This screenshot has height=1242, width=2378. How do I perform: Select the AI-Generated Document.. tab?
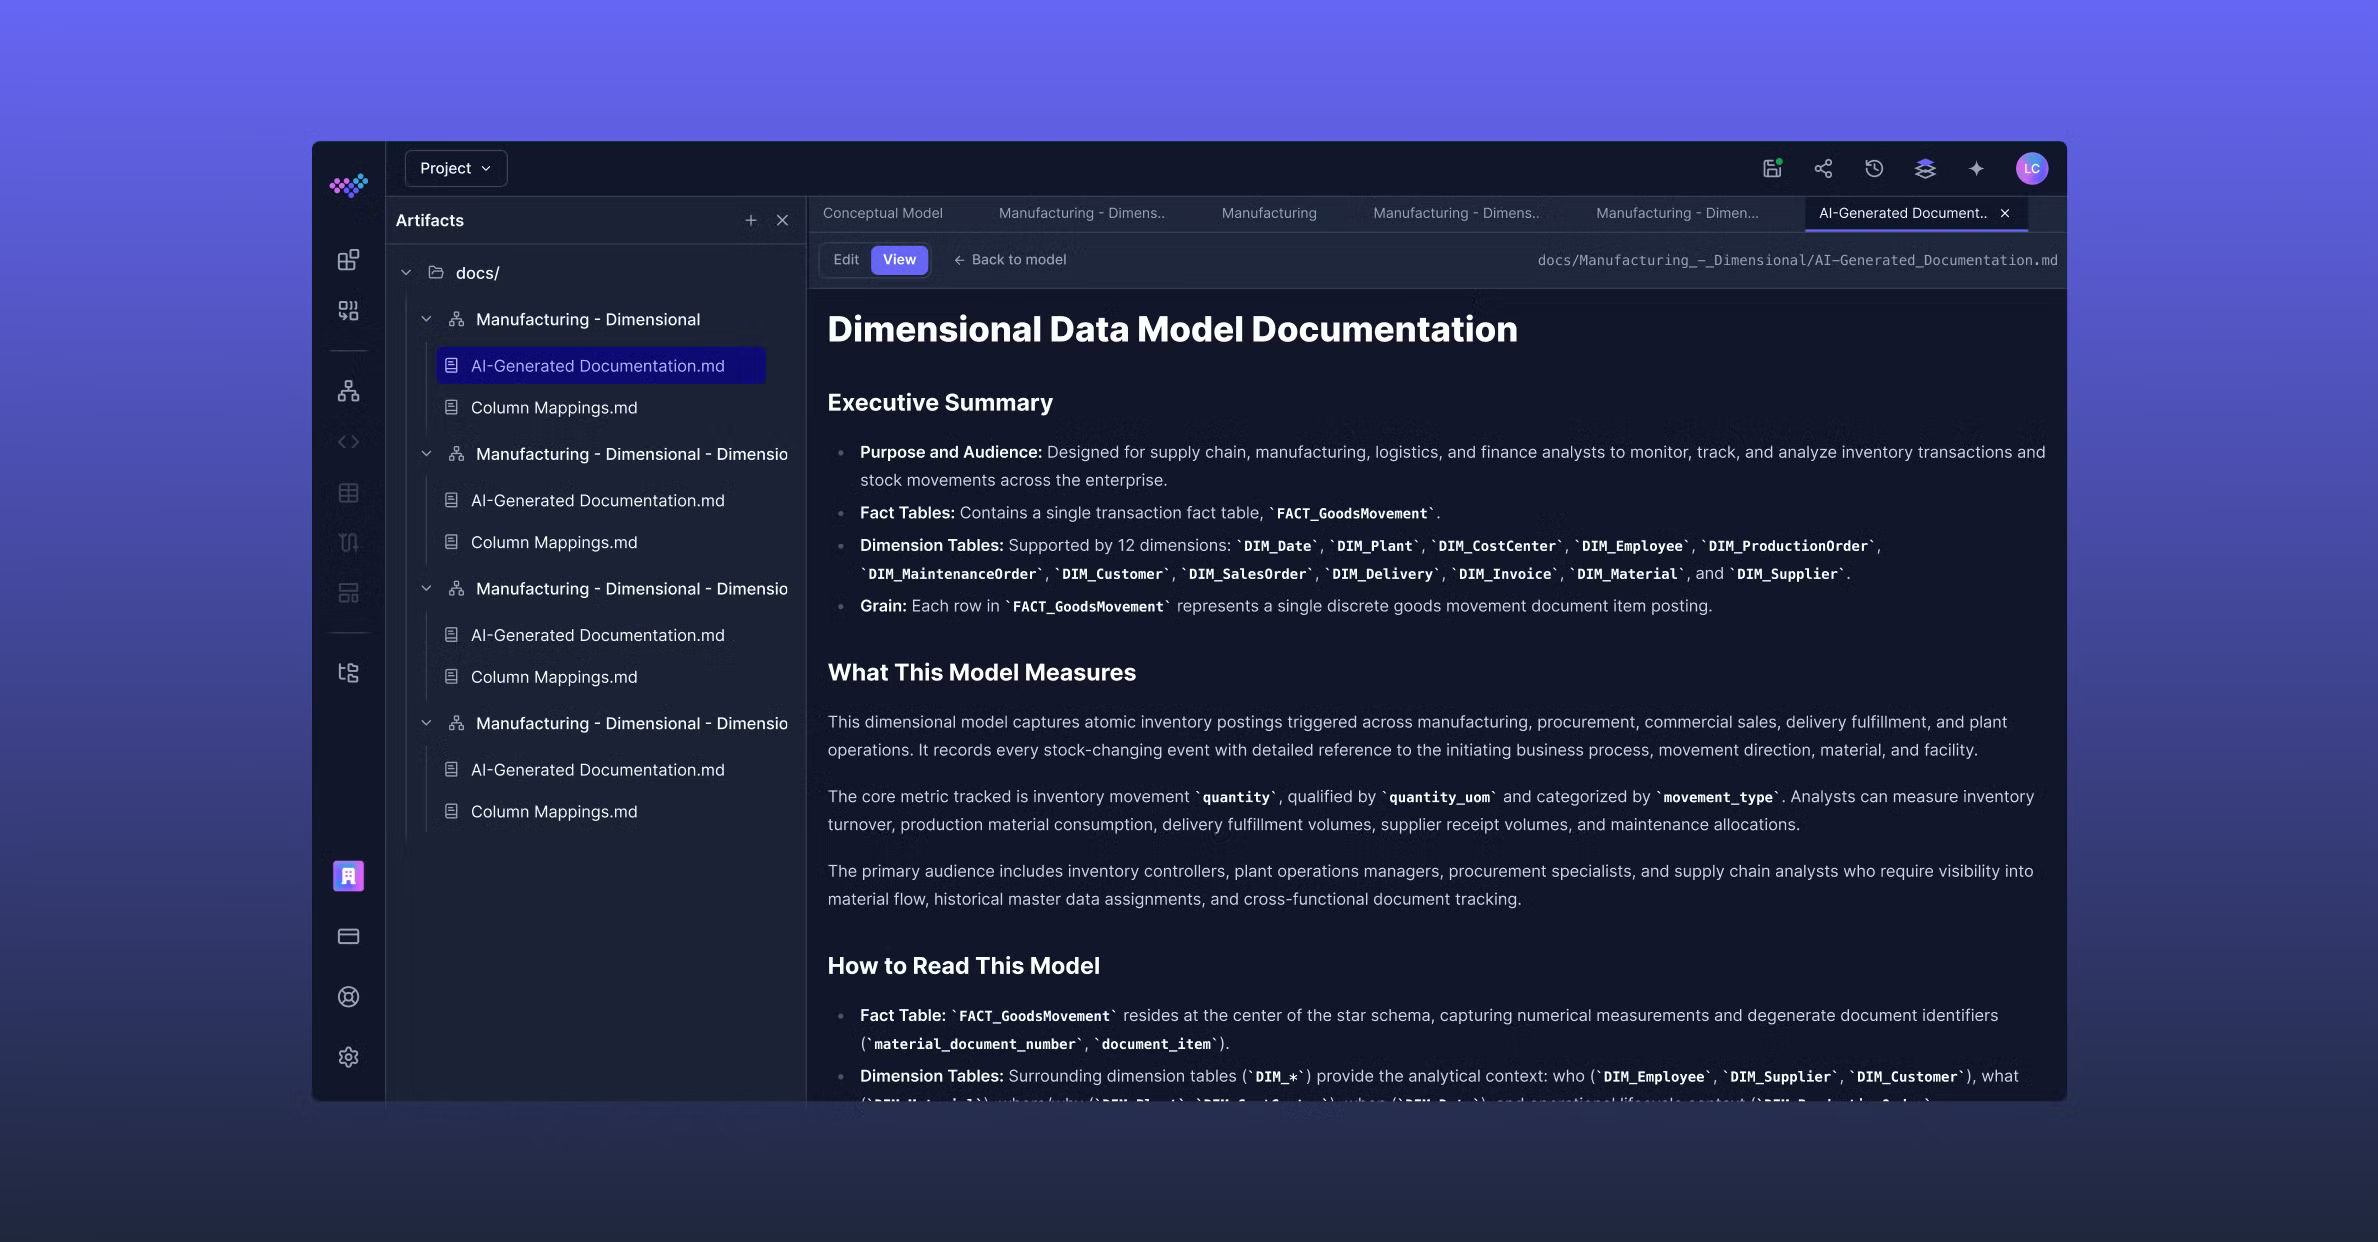[1902, 213]
